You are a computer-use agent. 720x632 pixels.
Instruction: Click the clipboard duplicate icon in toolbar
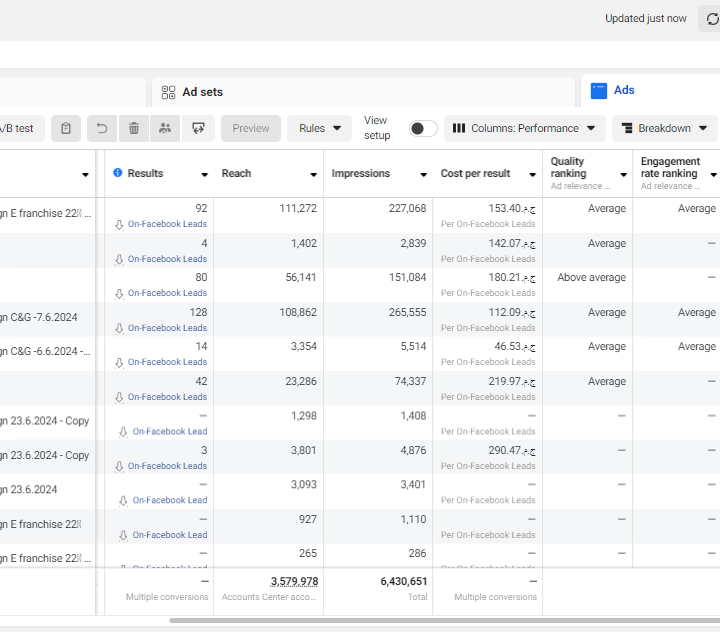66,128
